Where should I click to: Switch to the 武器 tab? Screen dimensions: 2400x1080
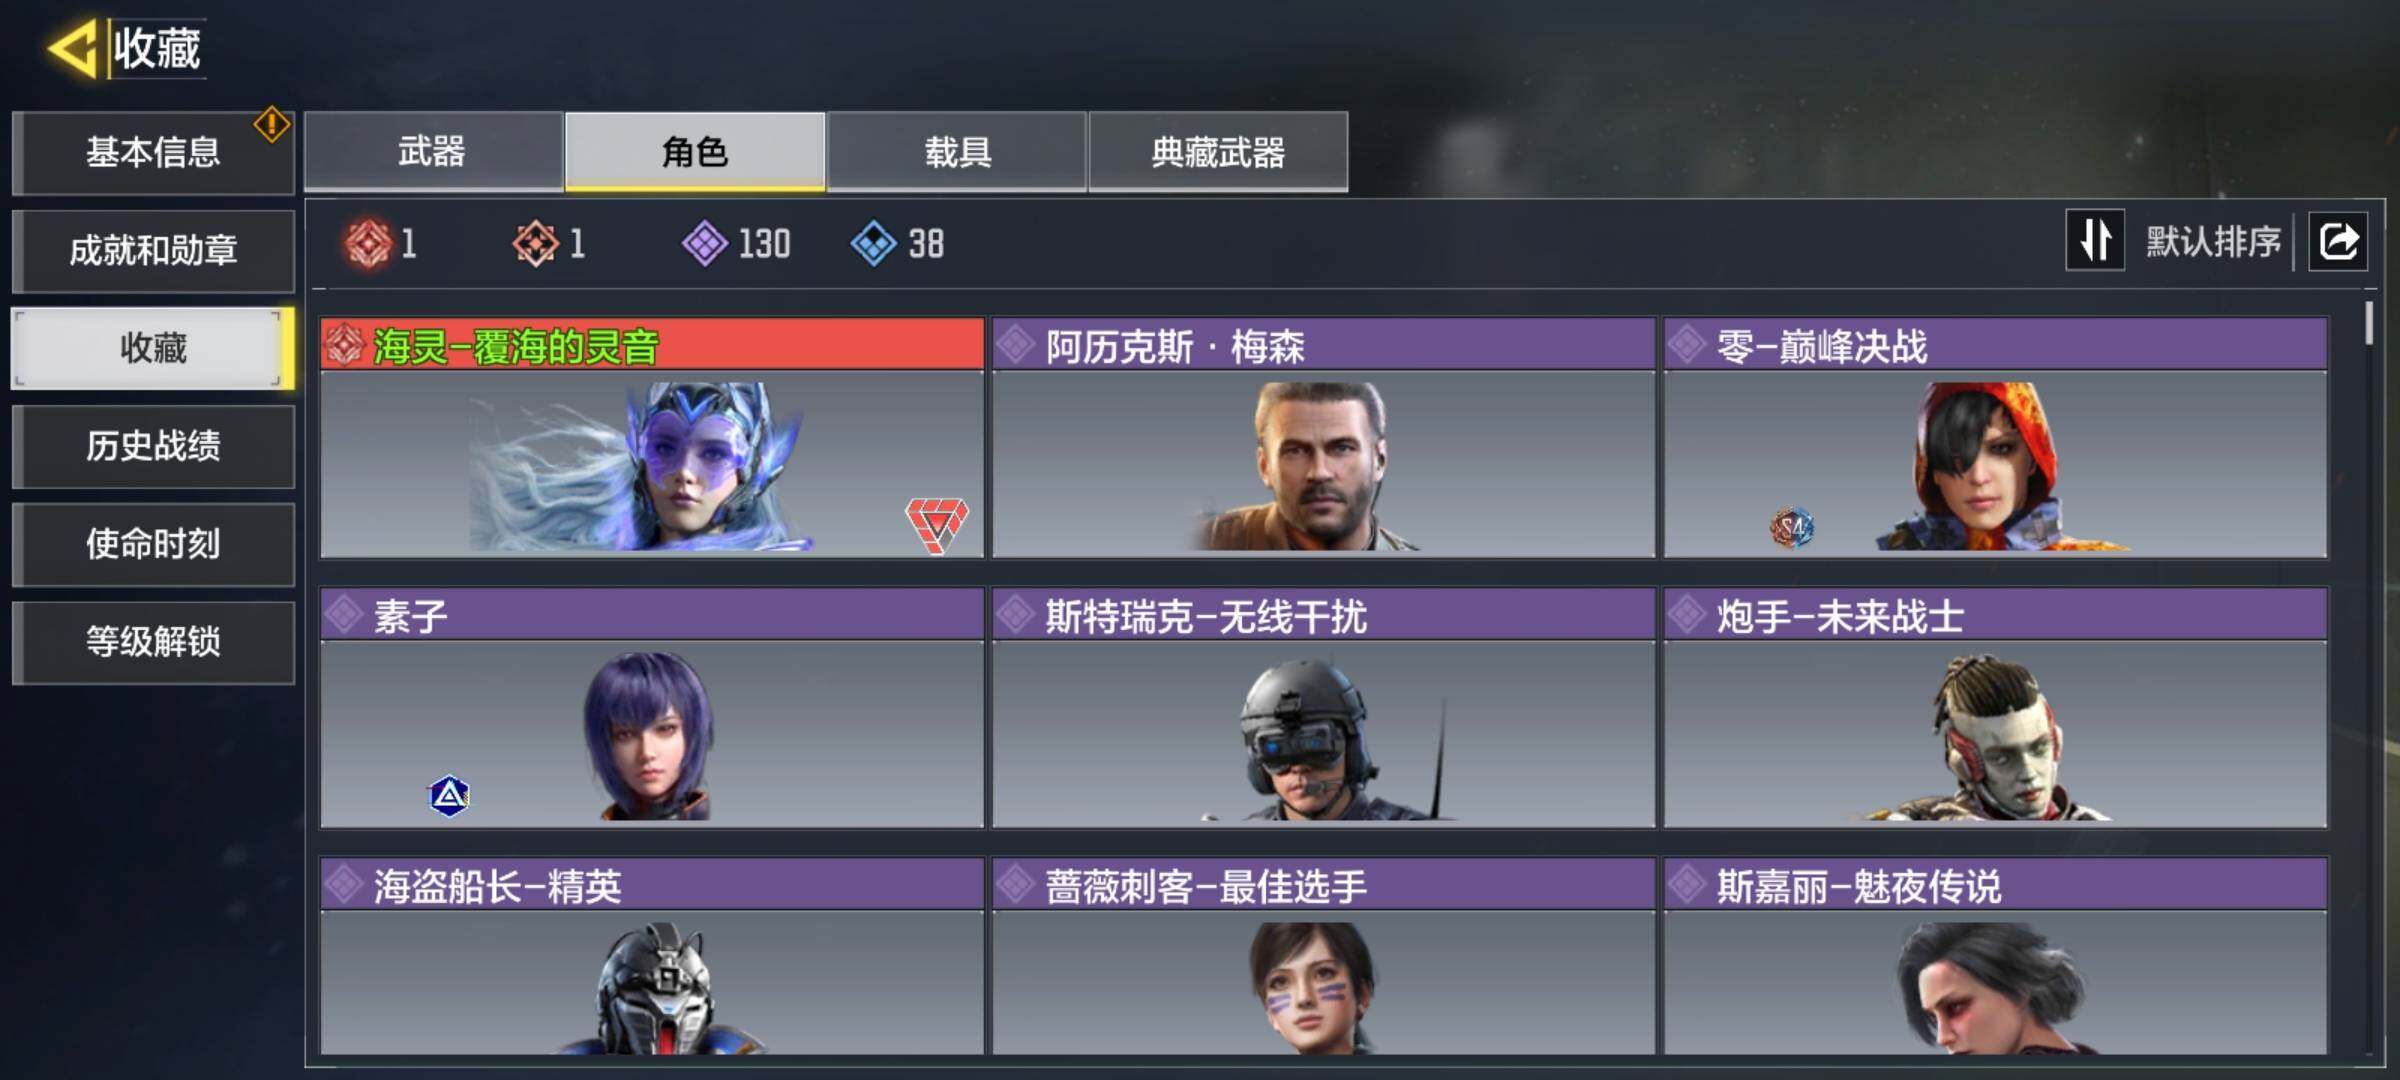pos(433,151)
